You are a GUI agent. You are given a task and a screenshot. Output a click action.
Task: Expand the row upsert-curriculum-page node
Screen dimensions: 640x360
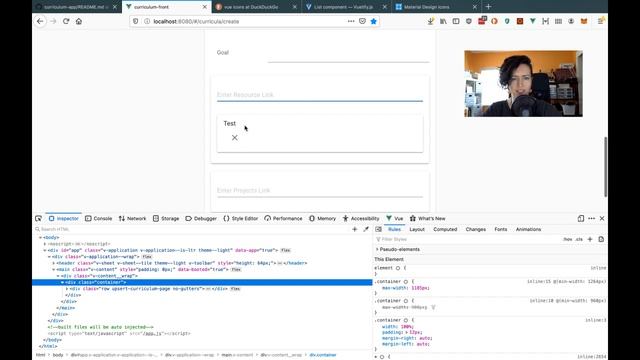pos(67,289)
